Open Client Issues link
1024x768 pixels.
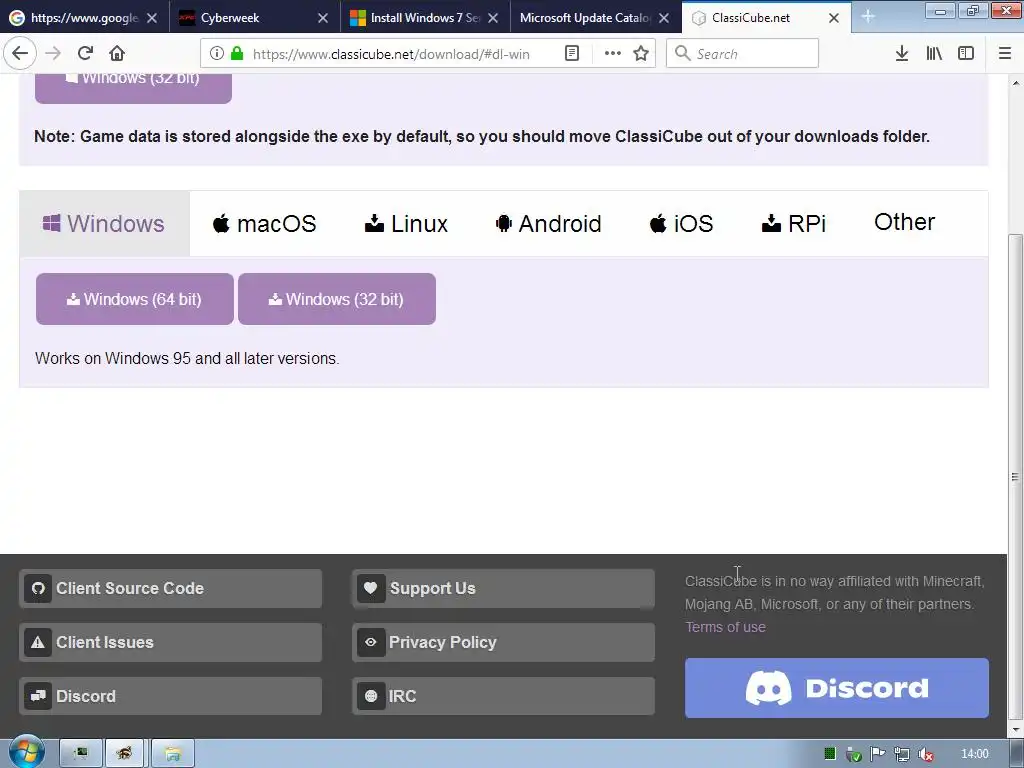click(170, 643)
